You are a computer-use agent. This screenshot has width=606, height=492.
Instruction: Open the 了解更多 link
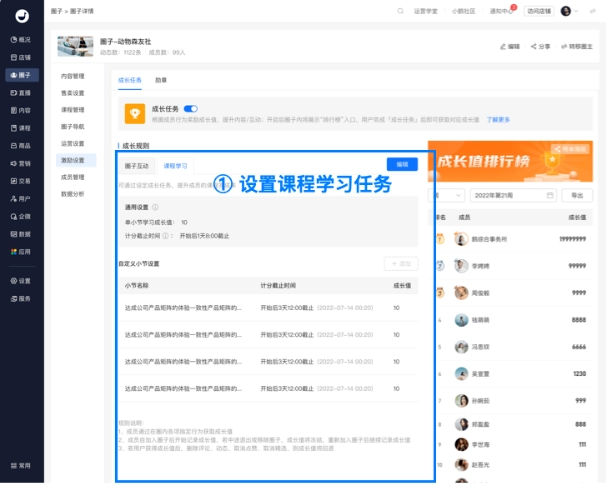[498, 120]
